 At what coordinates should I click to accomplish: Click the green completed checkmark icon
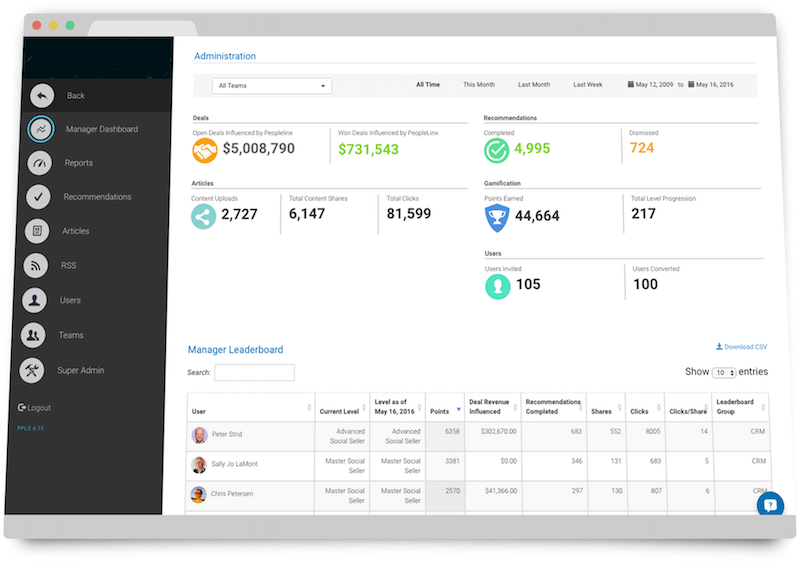[x=496, y=151]
